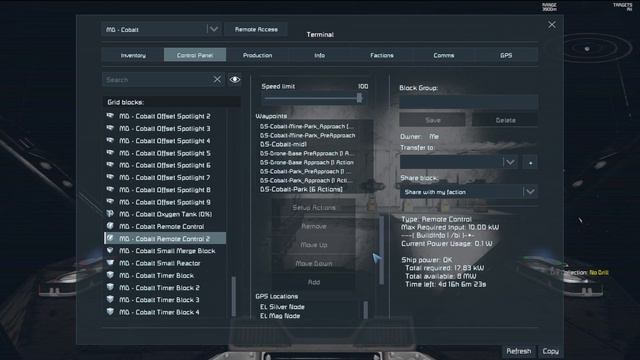This screenshot has height=360, width=640.
Task: Select MD - Cobalt Small Reactor row
Action: pyautogui.click(x=165, y=263)
